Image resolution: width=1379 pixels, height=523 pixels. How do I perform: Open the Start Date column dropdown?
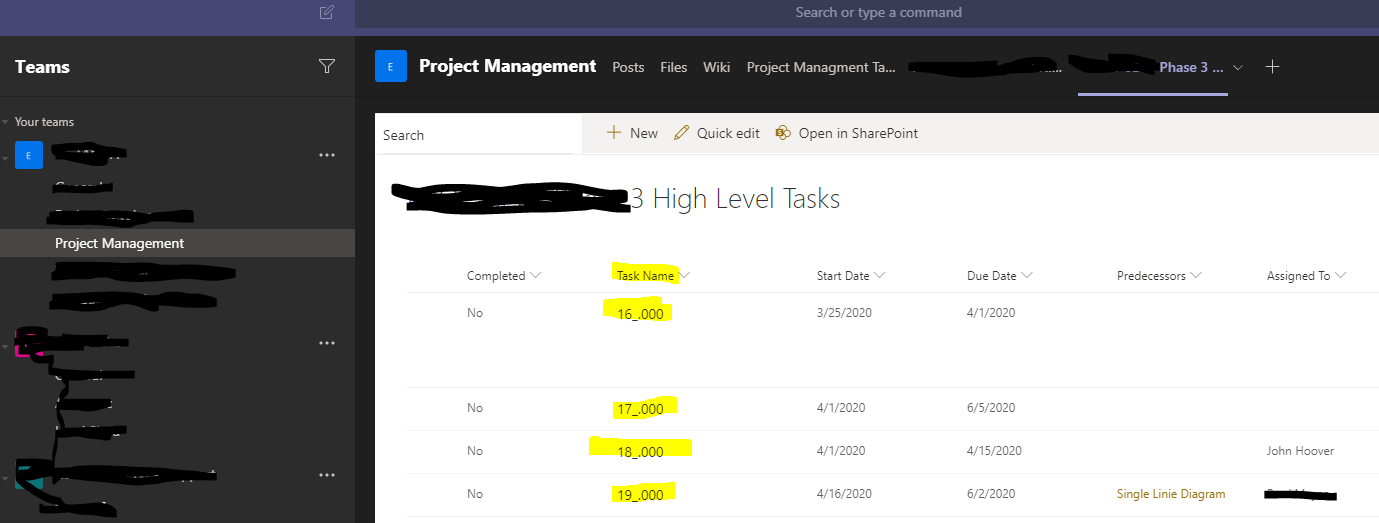pyautogui.click(x=879, y=276)
